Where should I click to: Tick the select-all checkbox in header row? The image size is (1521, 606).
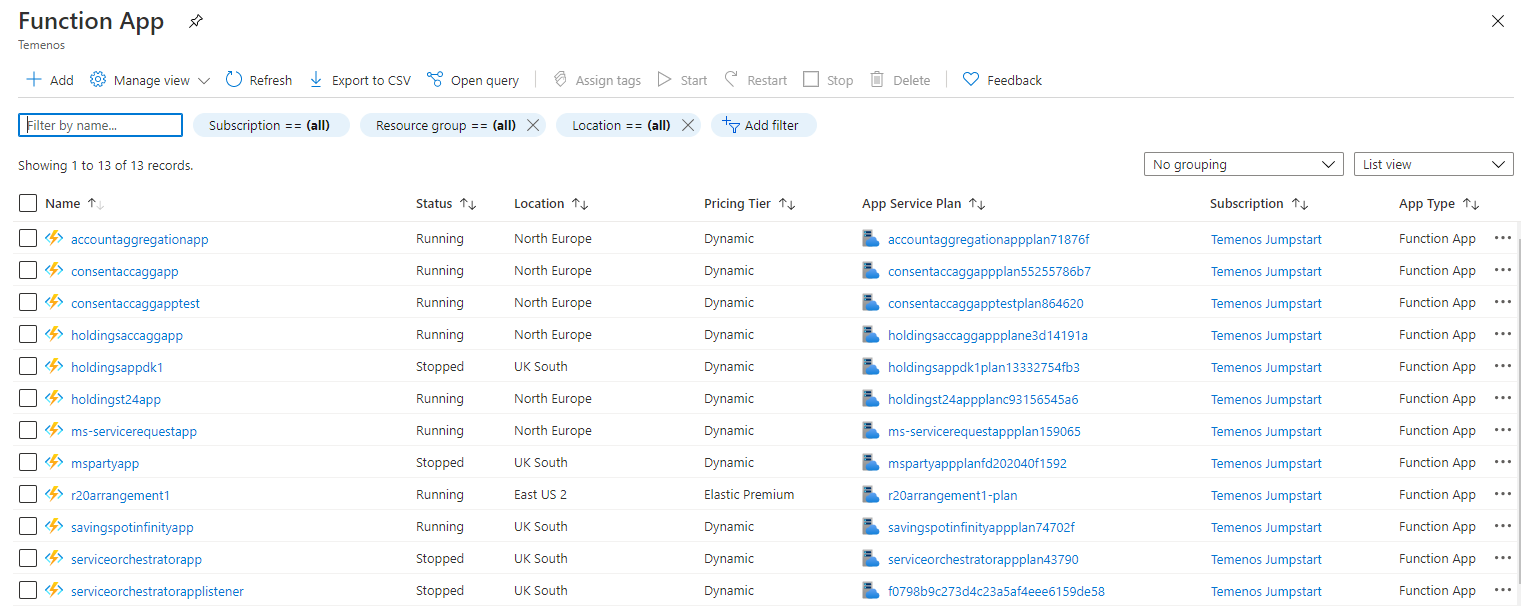click(x=28, y=204)
